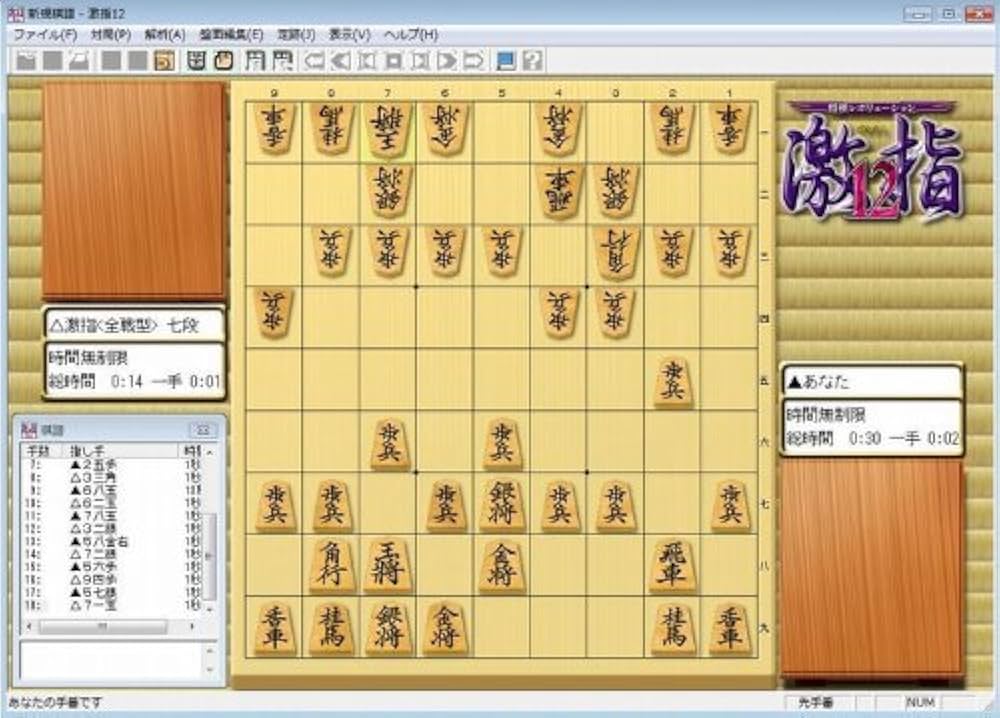The width and height of the screenshot is (1000, 718).
Task: Click the save toolbar icon beside the folder
Action: (52, 61)
